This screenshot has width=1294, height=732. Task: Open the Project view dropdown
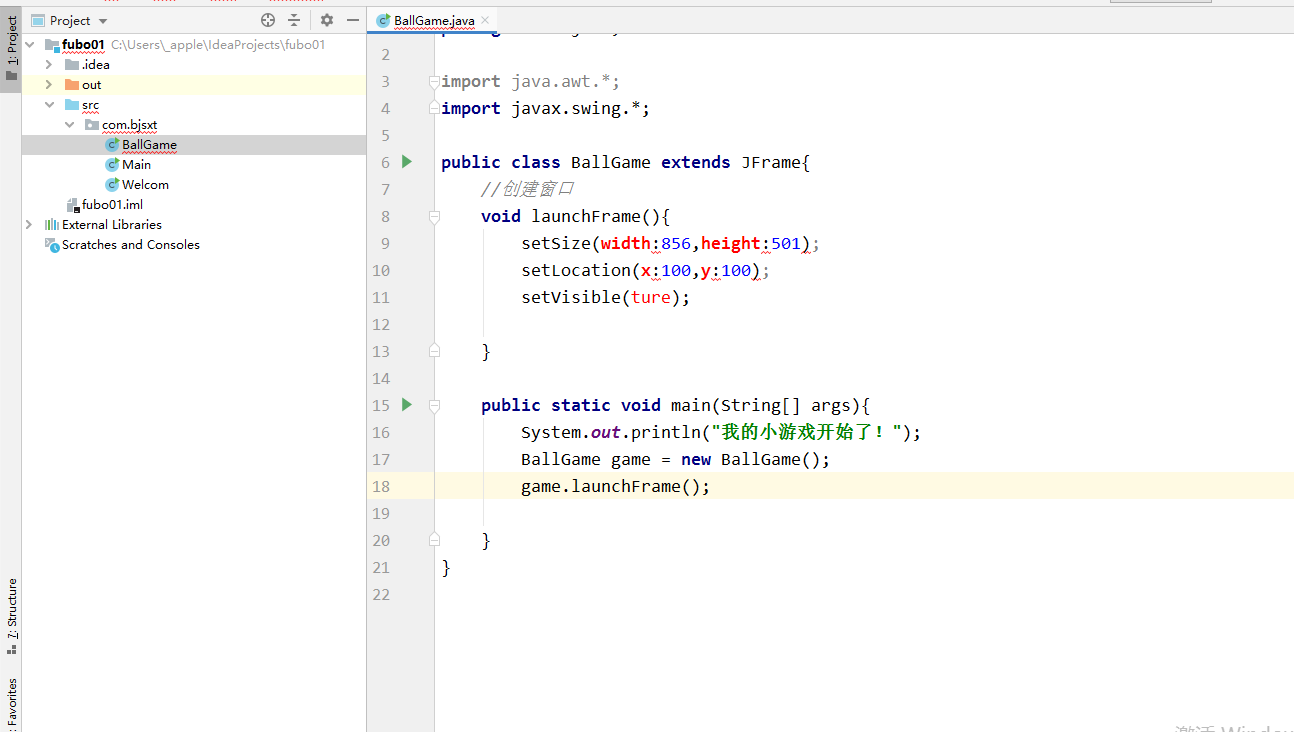[x=103, y=21]
